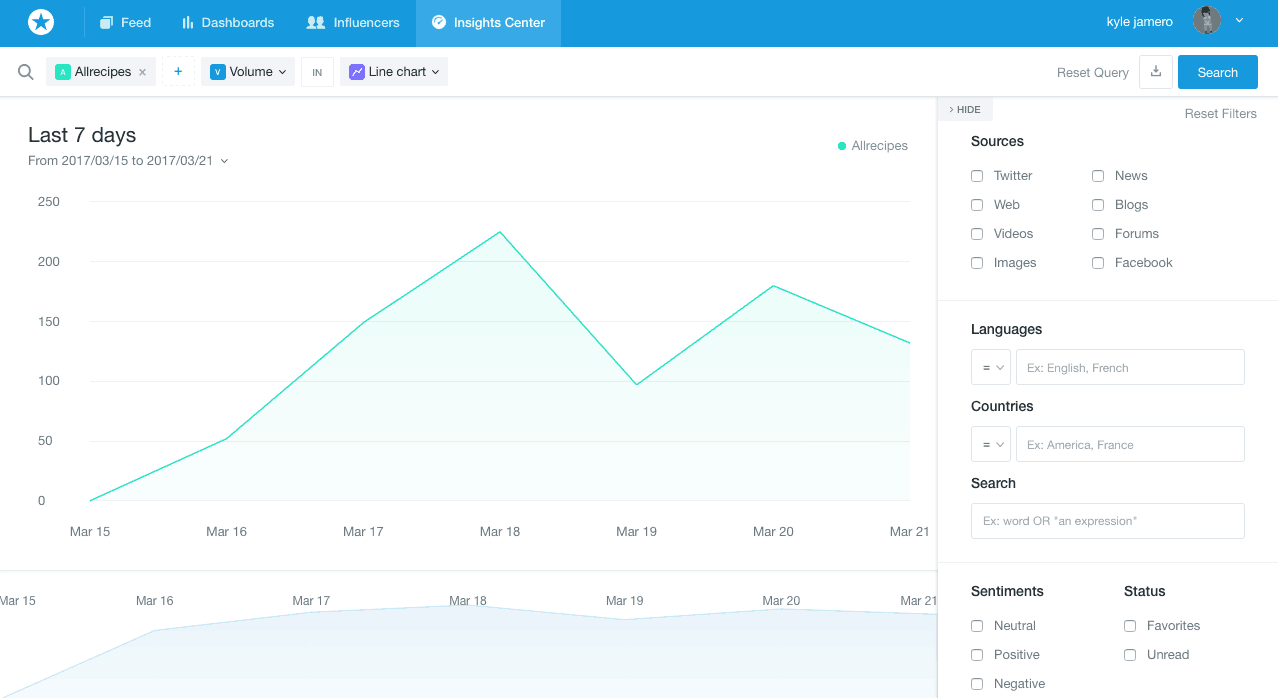This screenshot has width=1278, height=698.
Task: Check the Neutral sentiment
Action: coord(977,626)
